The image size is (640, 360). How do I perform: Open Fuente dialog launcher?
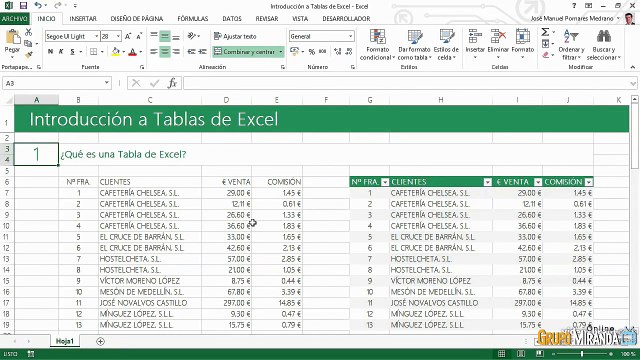(142, 67)
